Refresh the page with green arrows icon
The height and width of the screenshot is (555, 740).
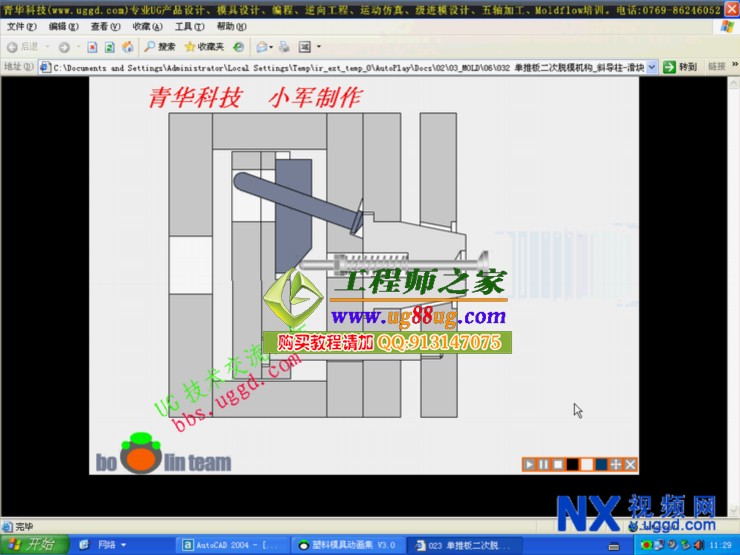109,47
